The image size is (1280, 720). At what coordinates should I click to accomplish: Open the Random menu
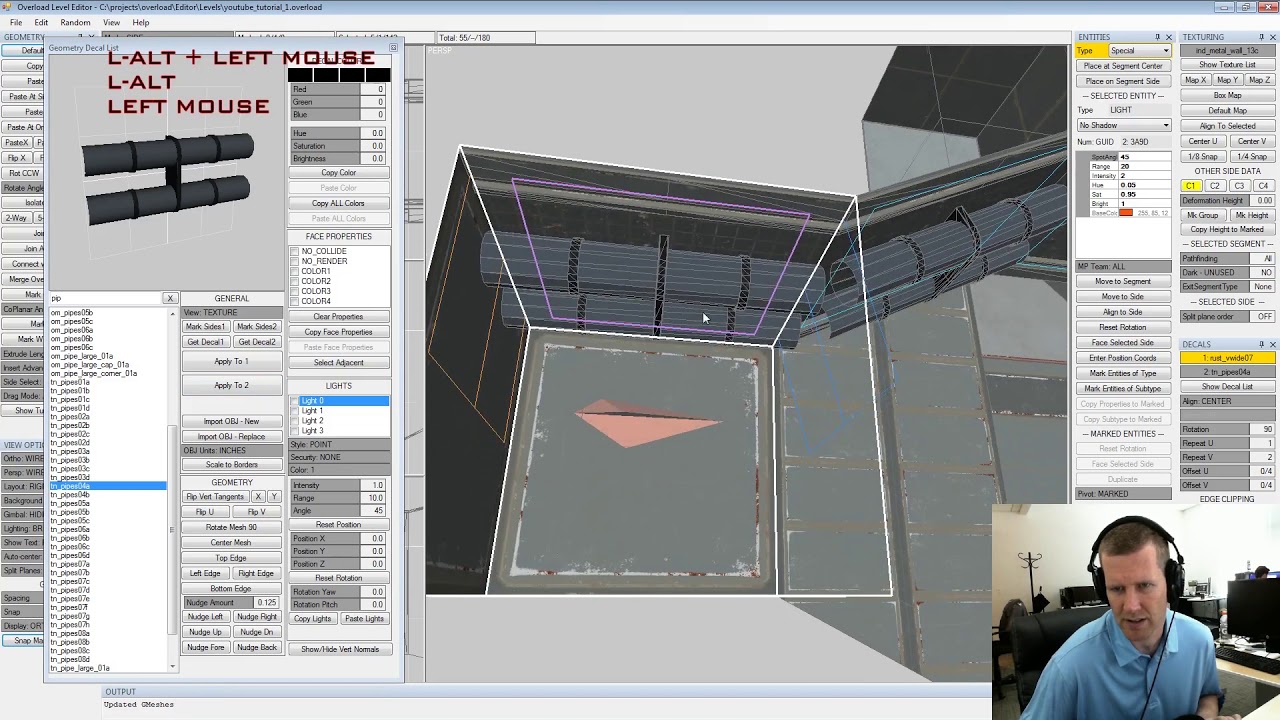[x=75, y=22]
